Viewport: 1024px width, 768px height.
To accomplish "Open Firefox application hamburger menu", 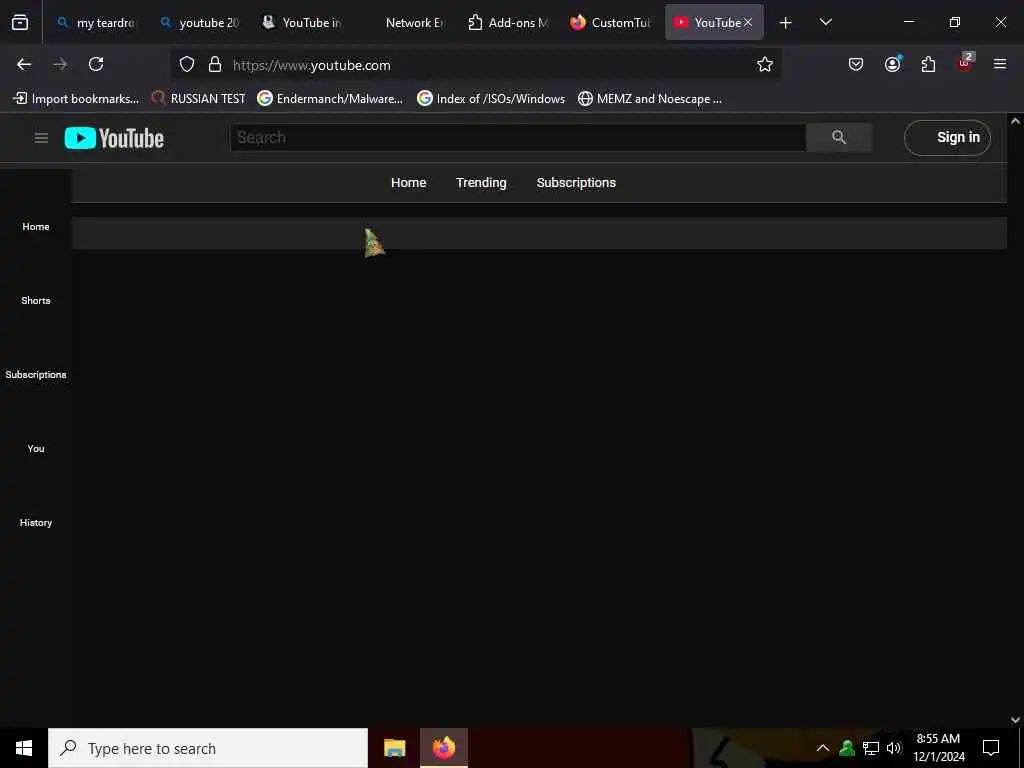I will [1000, 64].
